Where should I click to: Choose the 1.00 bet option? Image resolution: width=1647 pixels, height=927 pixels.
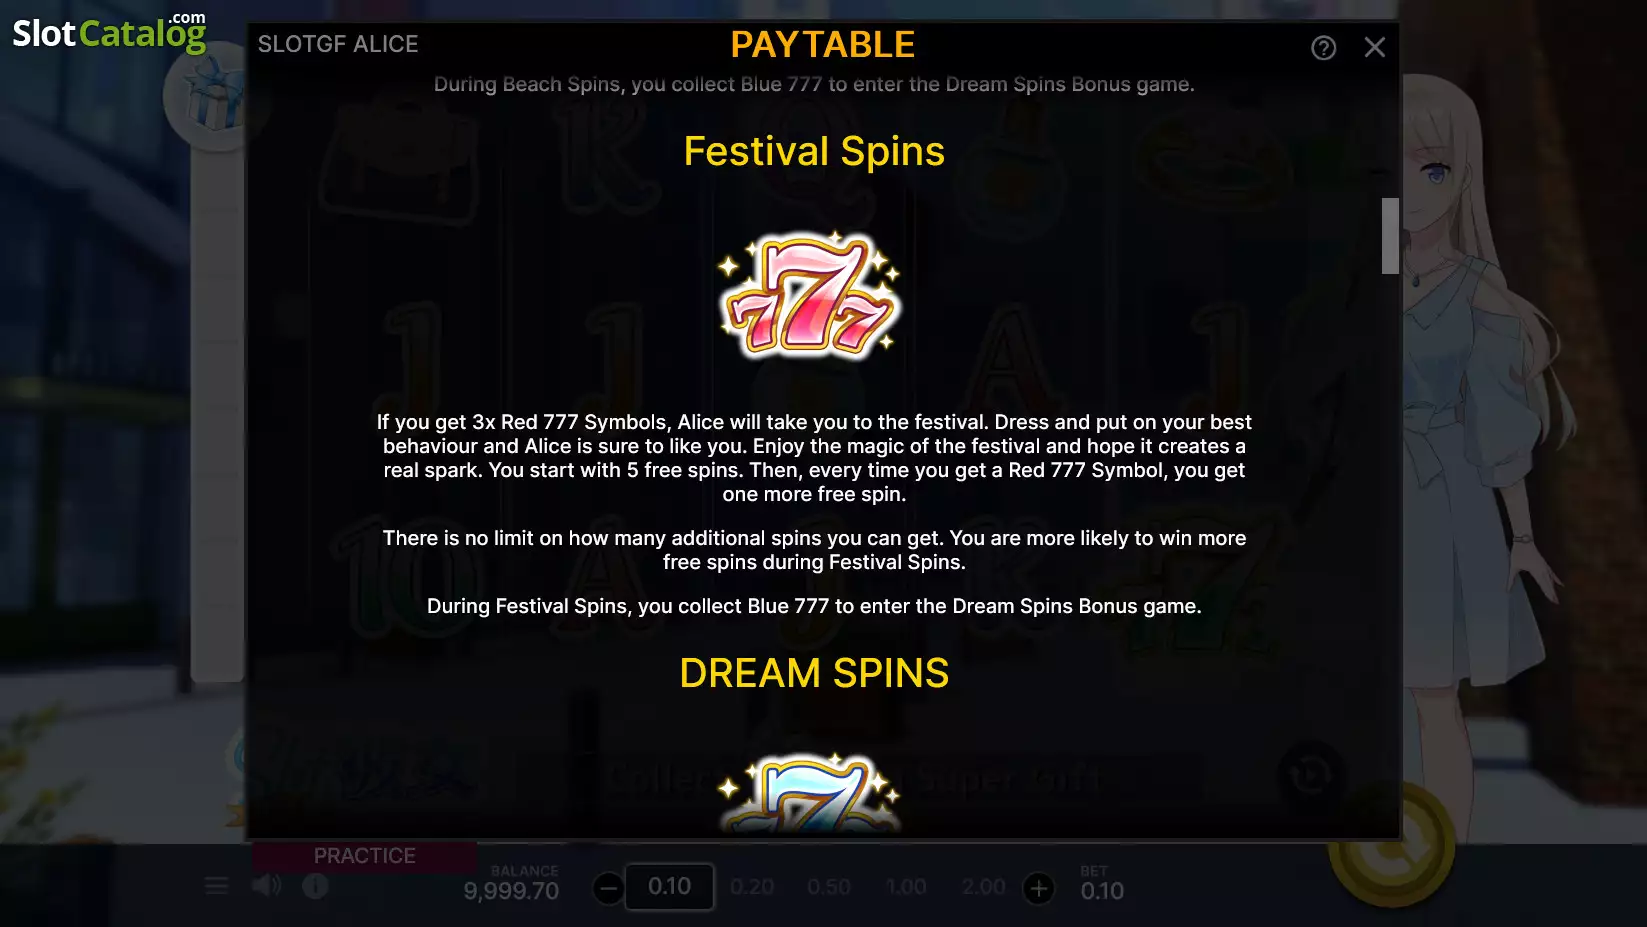pos(906,887)
